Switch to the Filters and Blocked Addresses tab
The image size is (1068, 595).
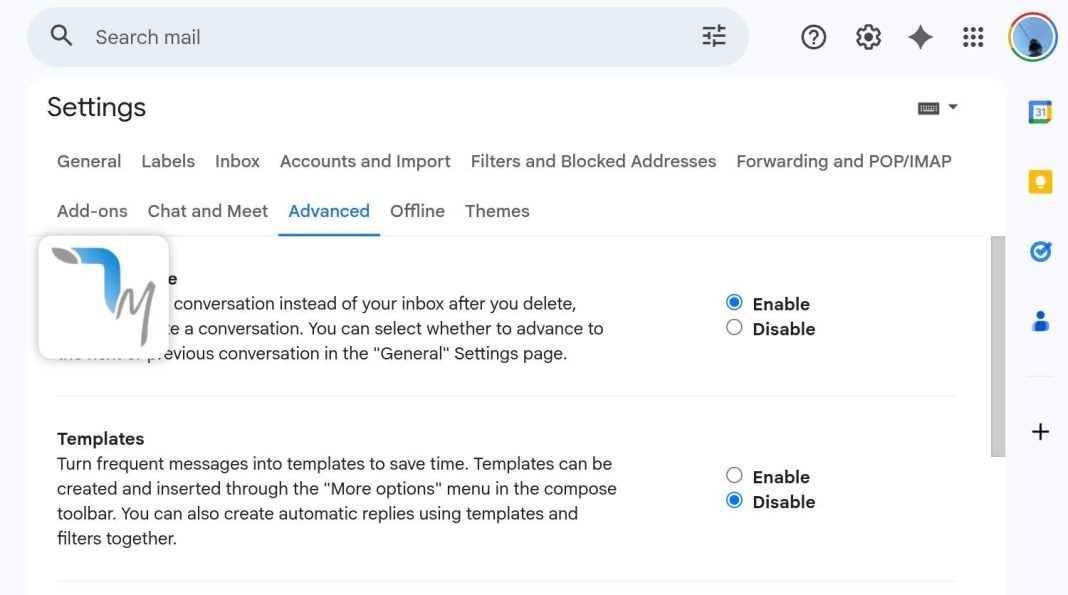[593, 161]
